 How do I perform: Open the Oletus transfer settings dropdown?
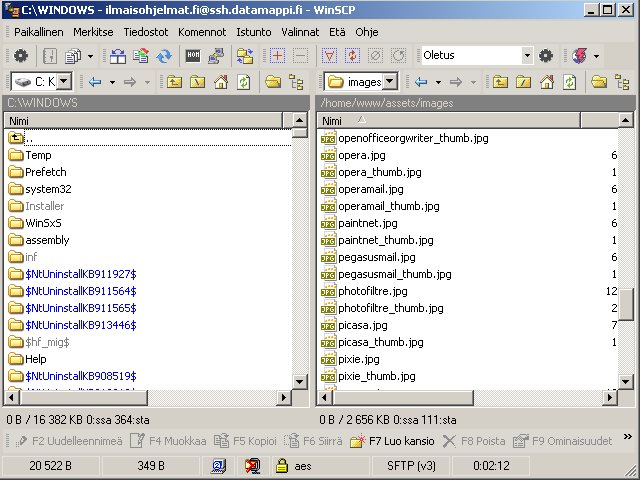coord(527,56)
